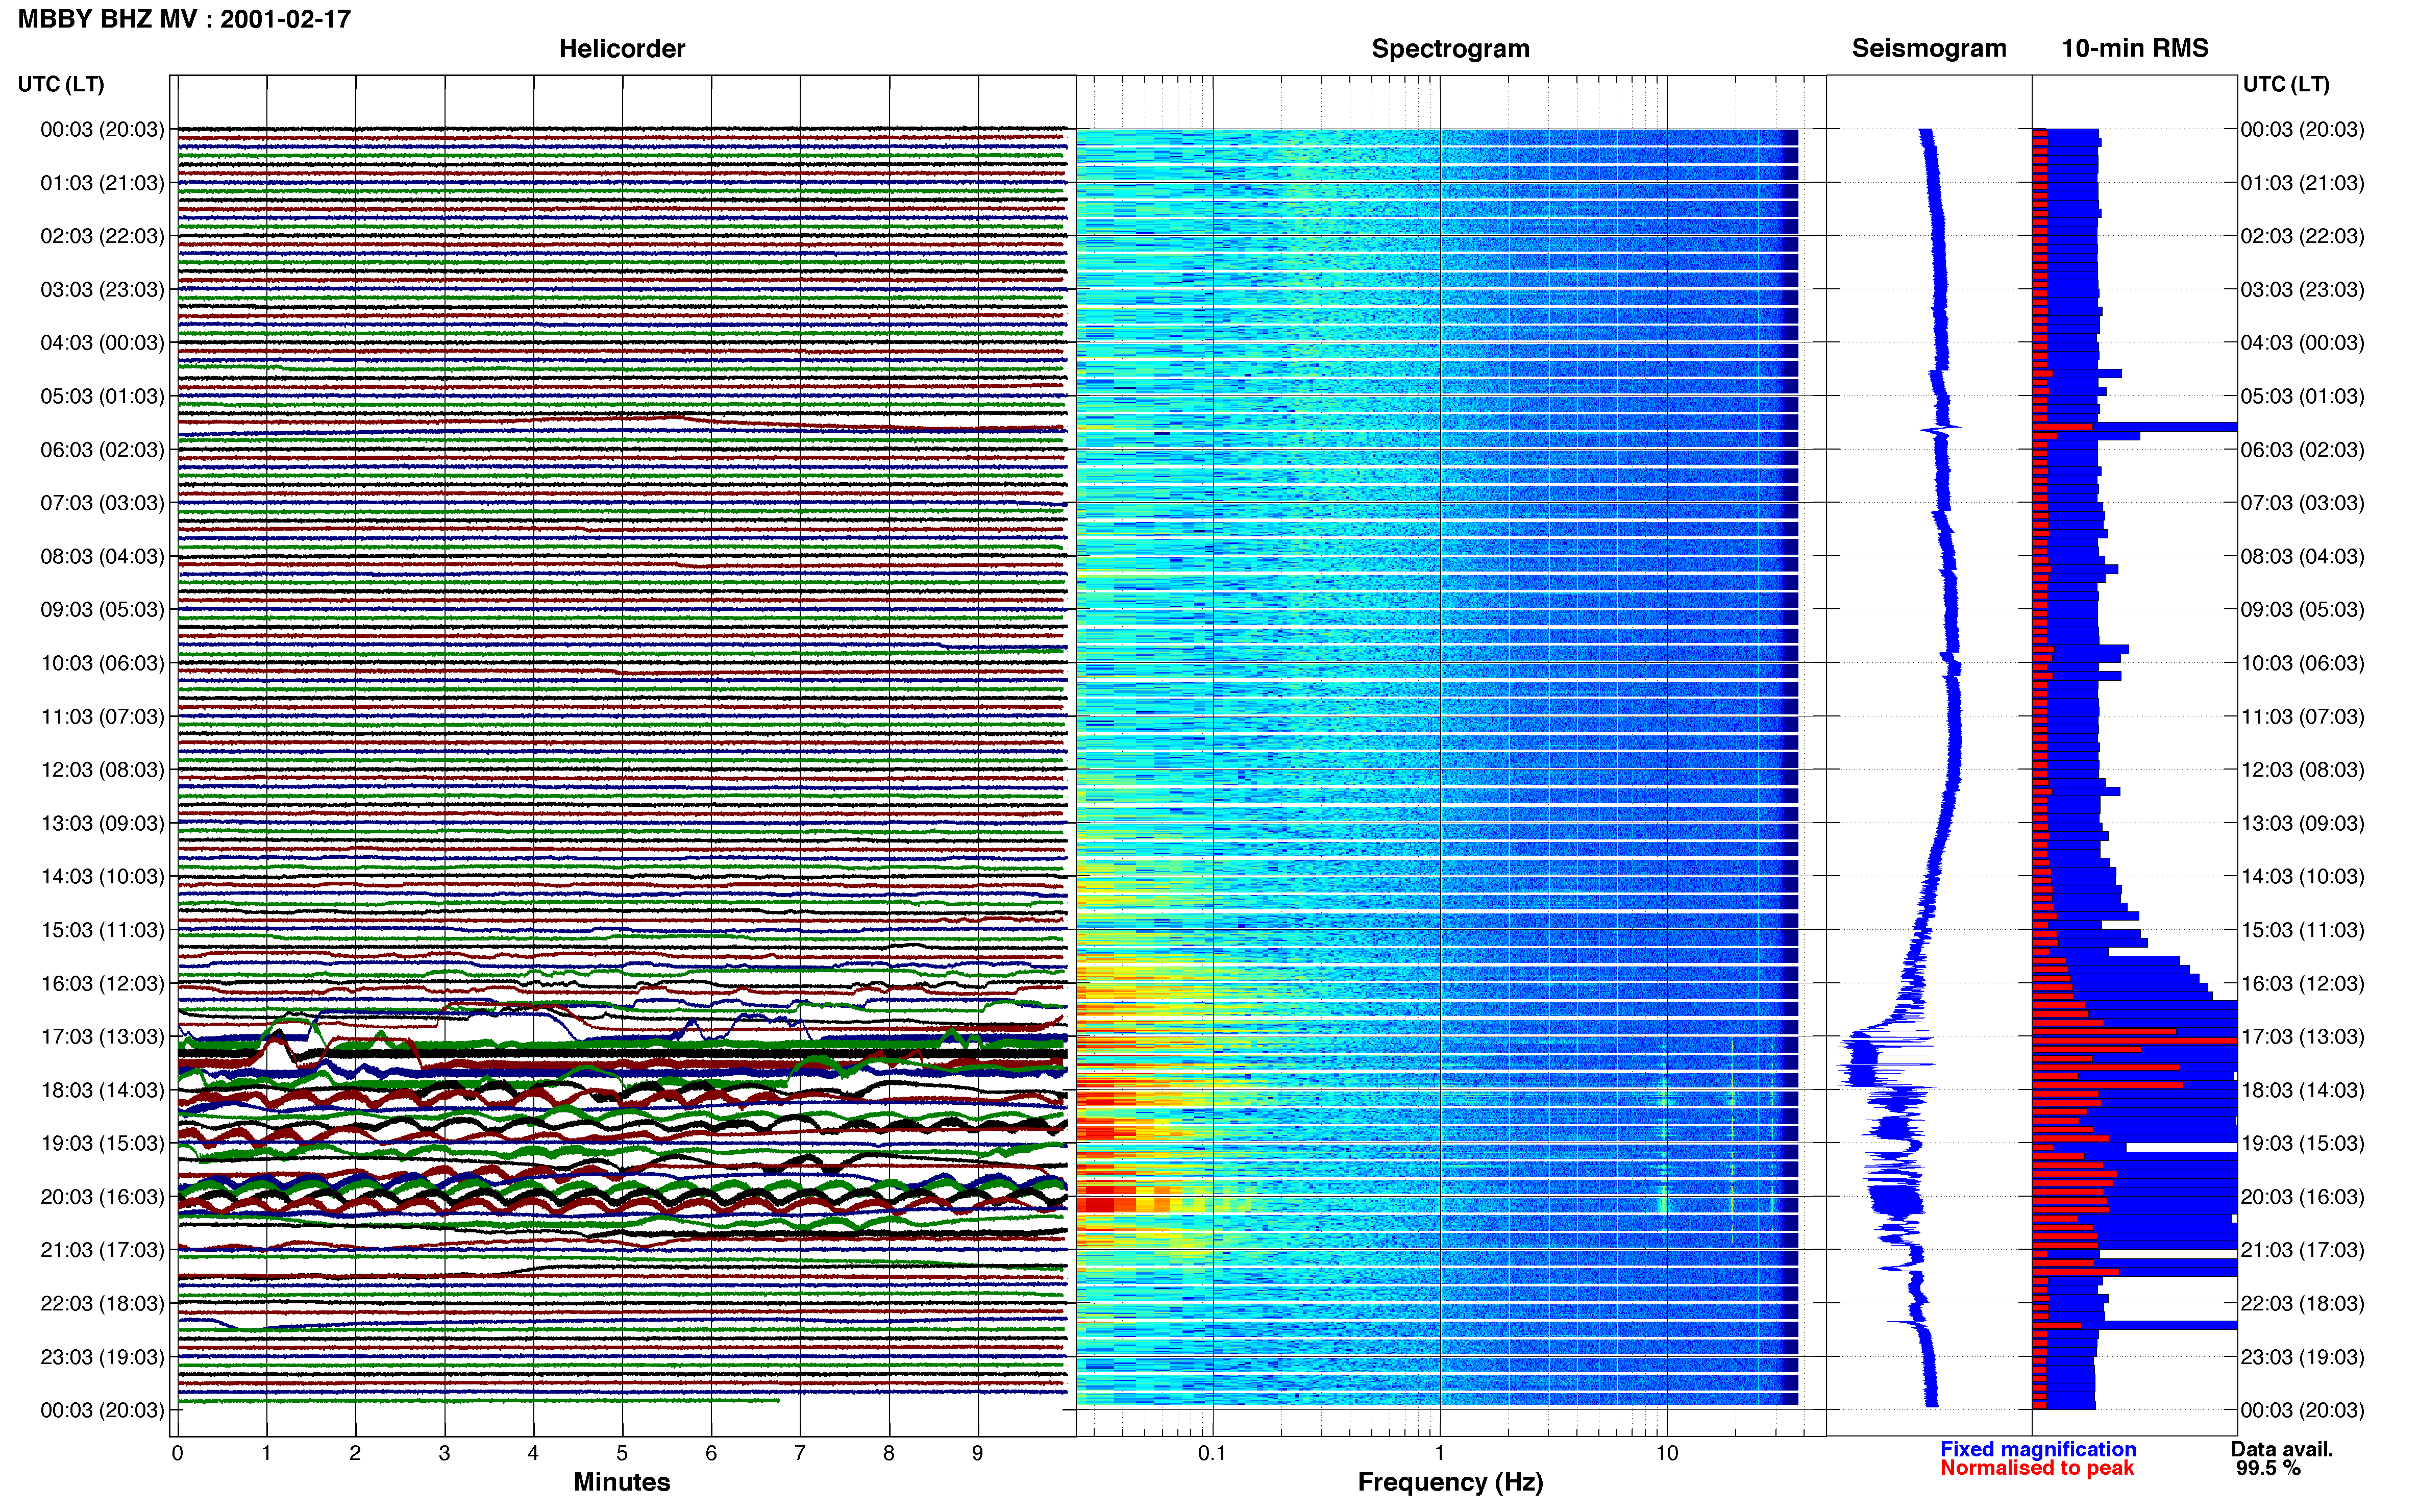Image resolution: width=2419 pixels, height=1512 pixels.
Task: Click RMS-side time label '19:03 (15:03)'
Action: click(x=2302, y=1144)
